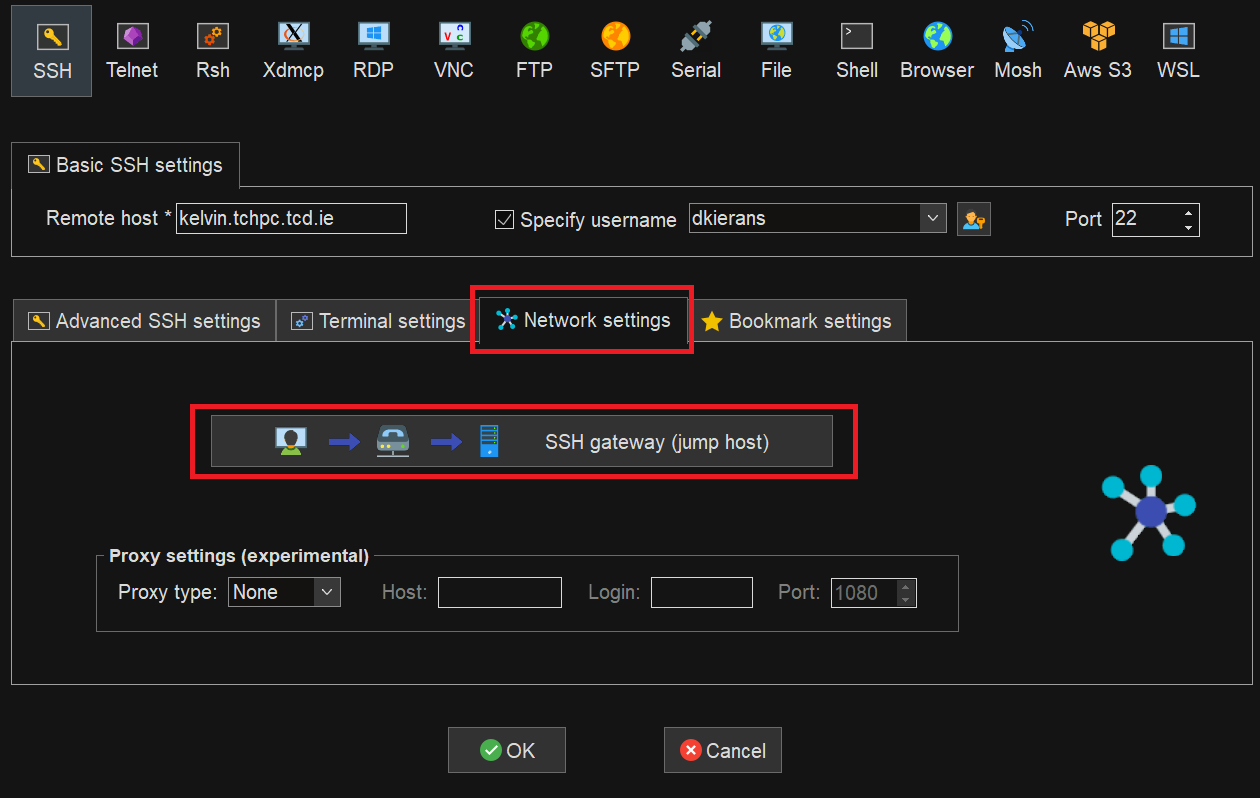Viewport: 1260px width, 798px height.
Task: Select the Mosh session type
Action: (x=1017, y=50)
